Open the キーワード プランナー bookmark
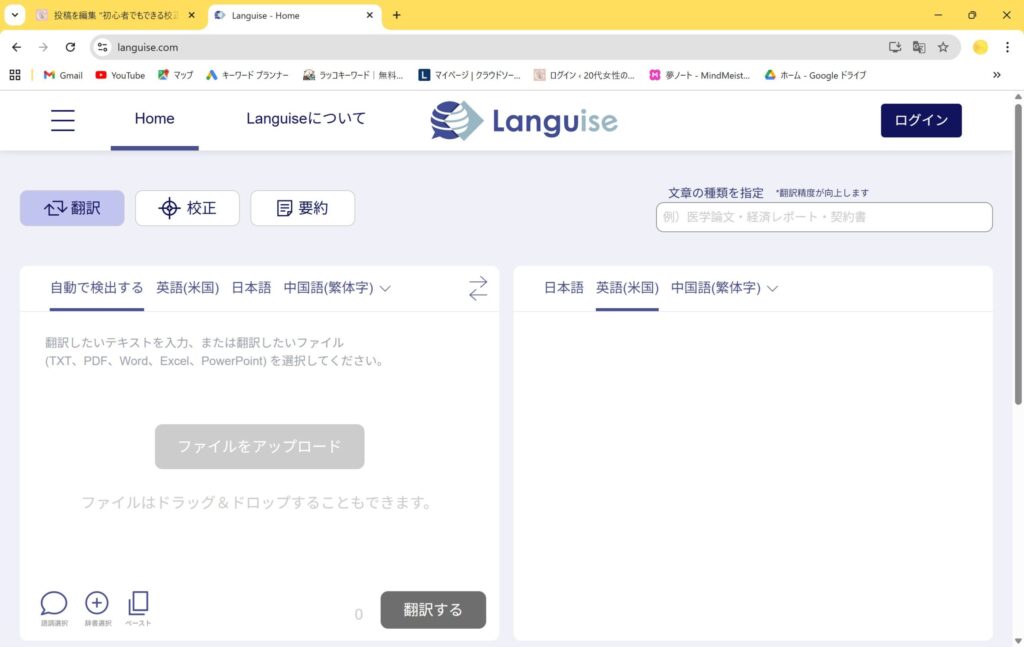The image size is (1024, 647). (x=247, y=75)
